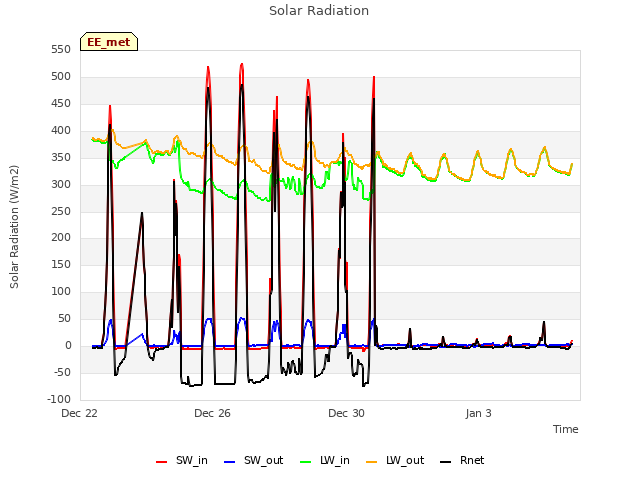The width and height of the screenshot is (640, 480).
Task: Click the Dec 26 x-axis tick label
Action: point(212,413)
